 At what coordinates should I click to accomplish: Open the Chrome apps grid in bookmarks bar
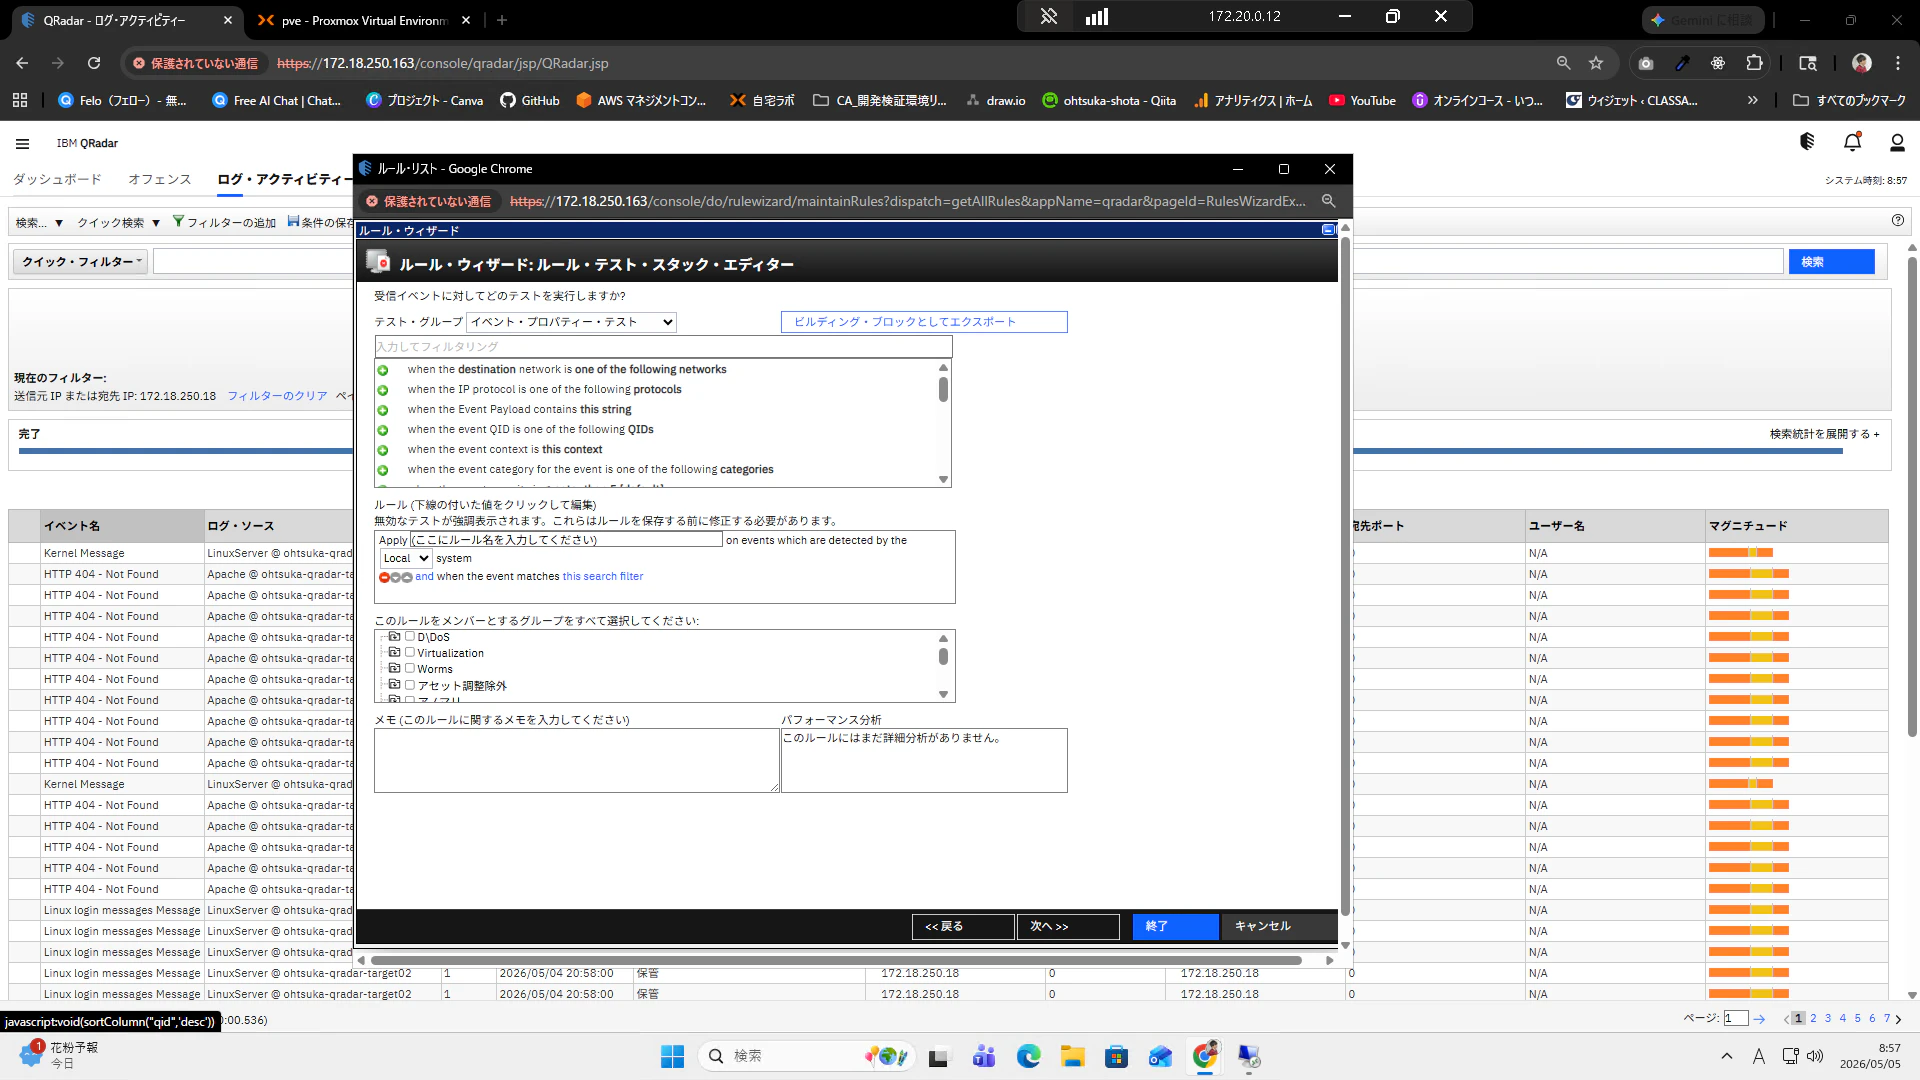click(x=20, y=100)
